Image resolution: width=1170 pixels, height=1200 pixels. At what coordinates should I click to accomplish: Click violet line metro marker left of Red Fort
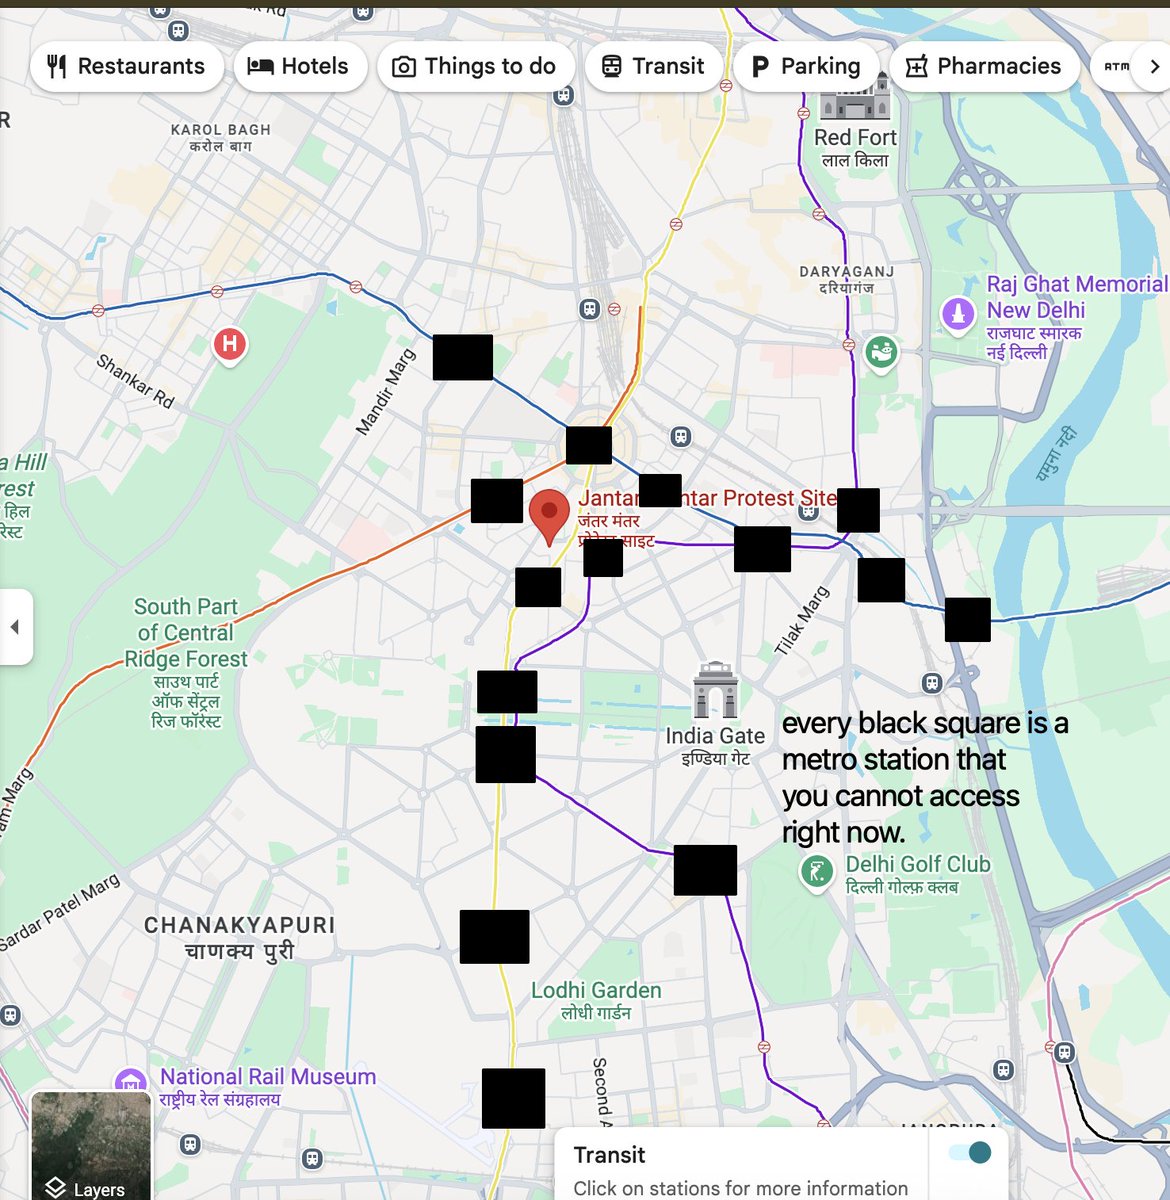click(x=803, y=113)
